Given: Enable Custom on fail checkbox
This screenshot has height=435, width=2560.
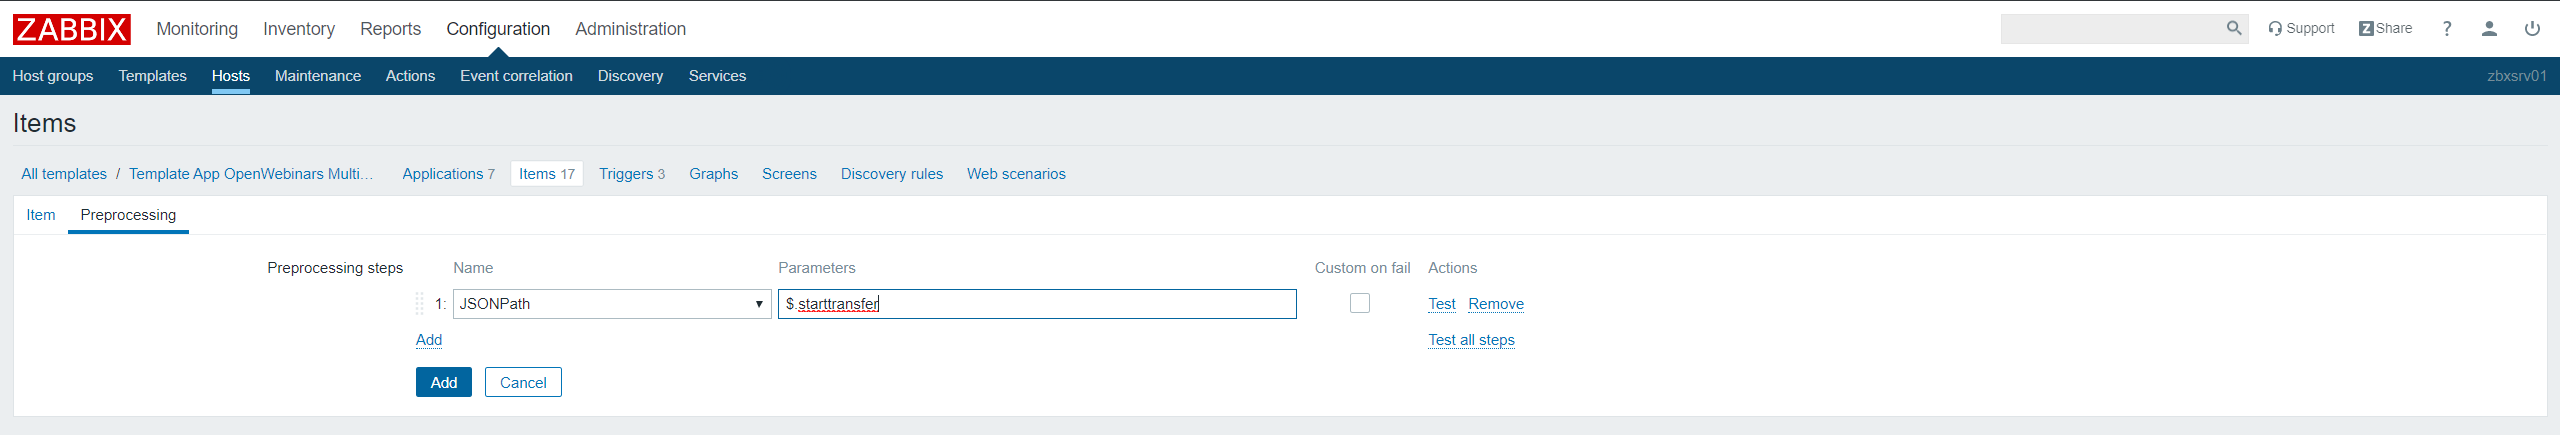Looking at the screenshot, I should (x=1359, y=303).
